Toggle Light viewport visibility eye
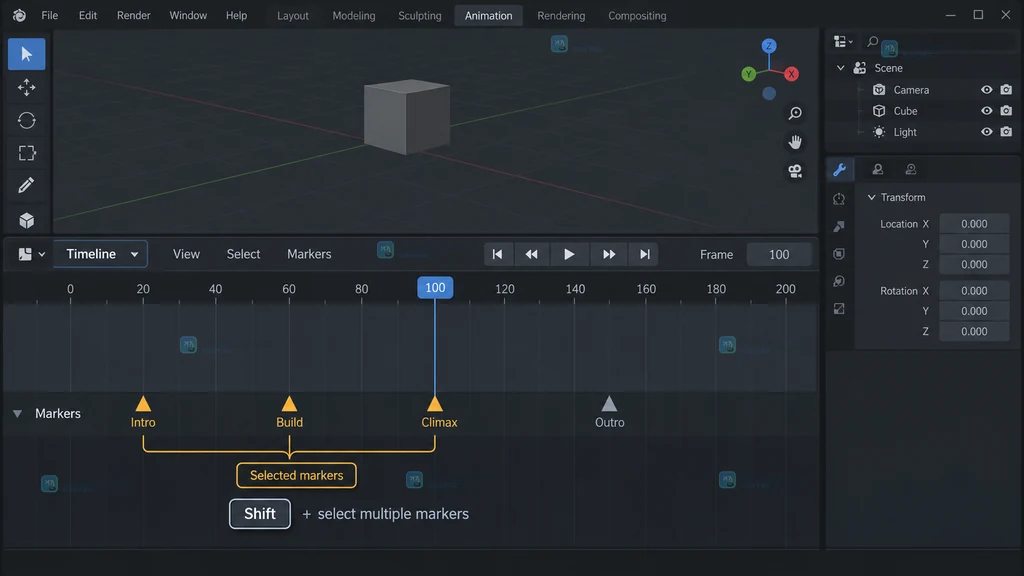 pyautogui.click(x=986, y=132)
